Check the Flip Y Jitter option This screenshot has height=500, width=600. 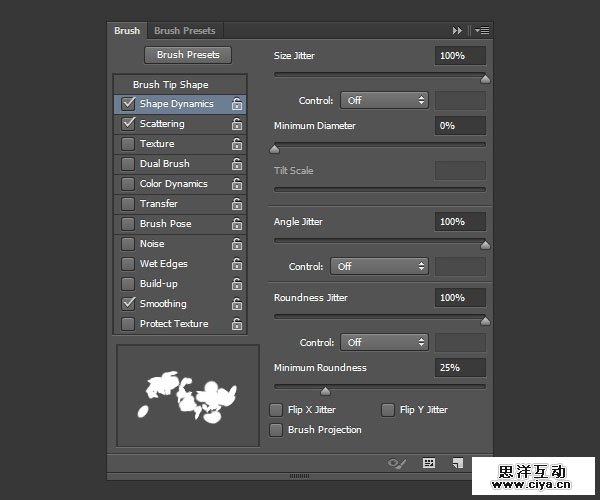click(388, 410)
